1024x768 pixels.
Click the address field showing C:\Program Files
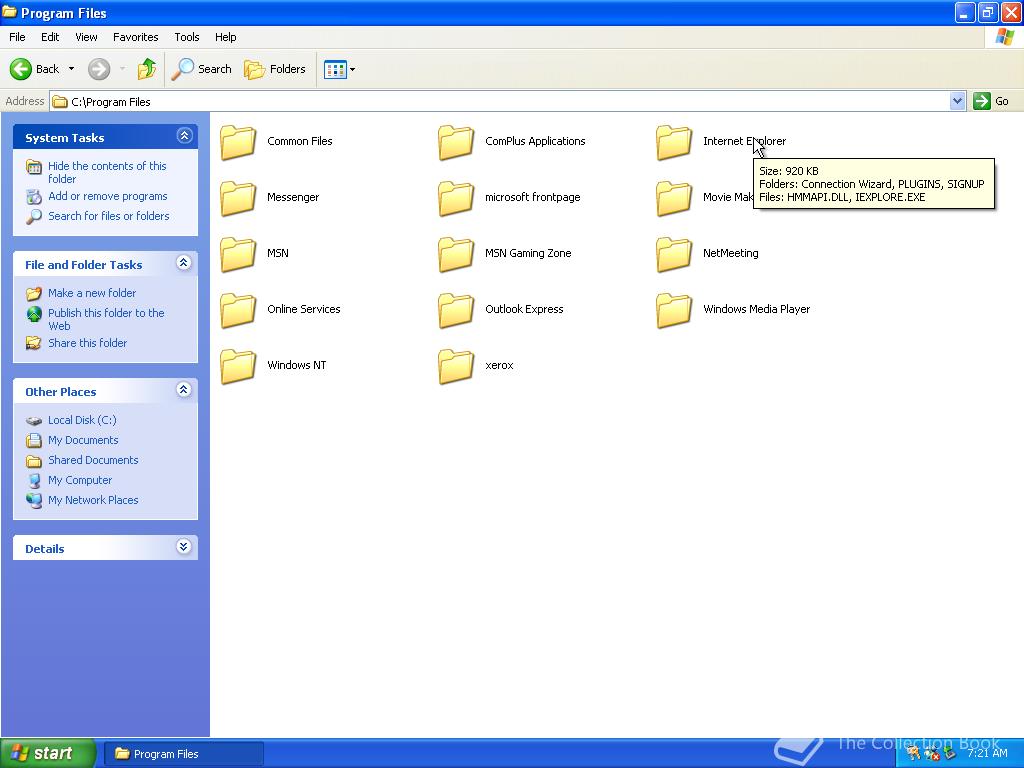[500, 101]
